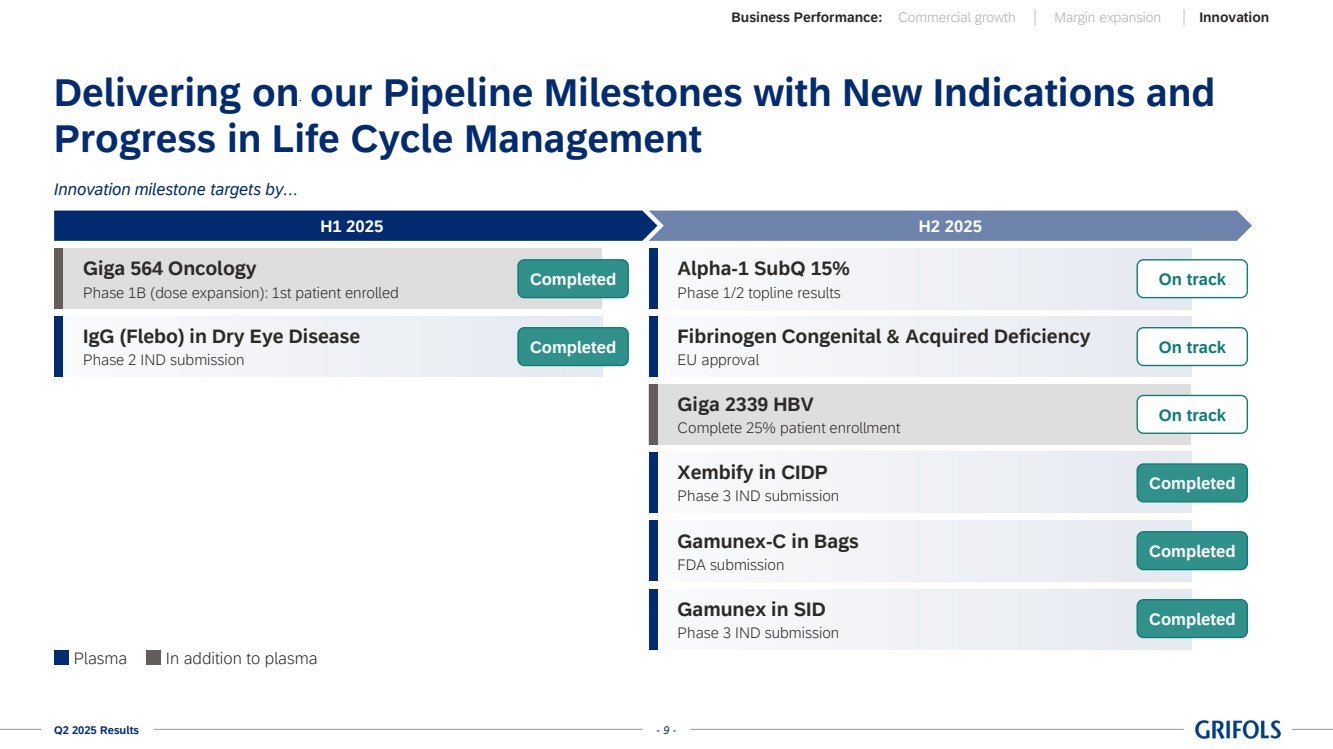Click the gray 'In addition to plasma' square
Image resolution: width=1333 pixels, height=749 pixels.
coord(153,658)
